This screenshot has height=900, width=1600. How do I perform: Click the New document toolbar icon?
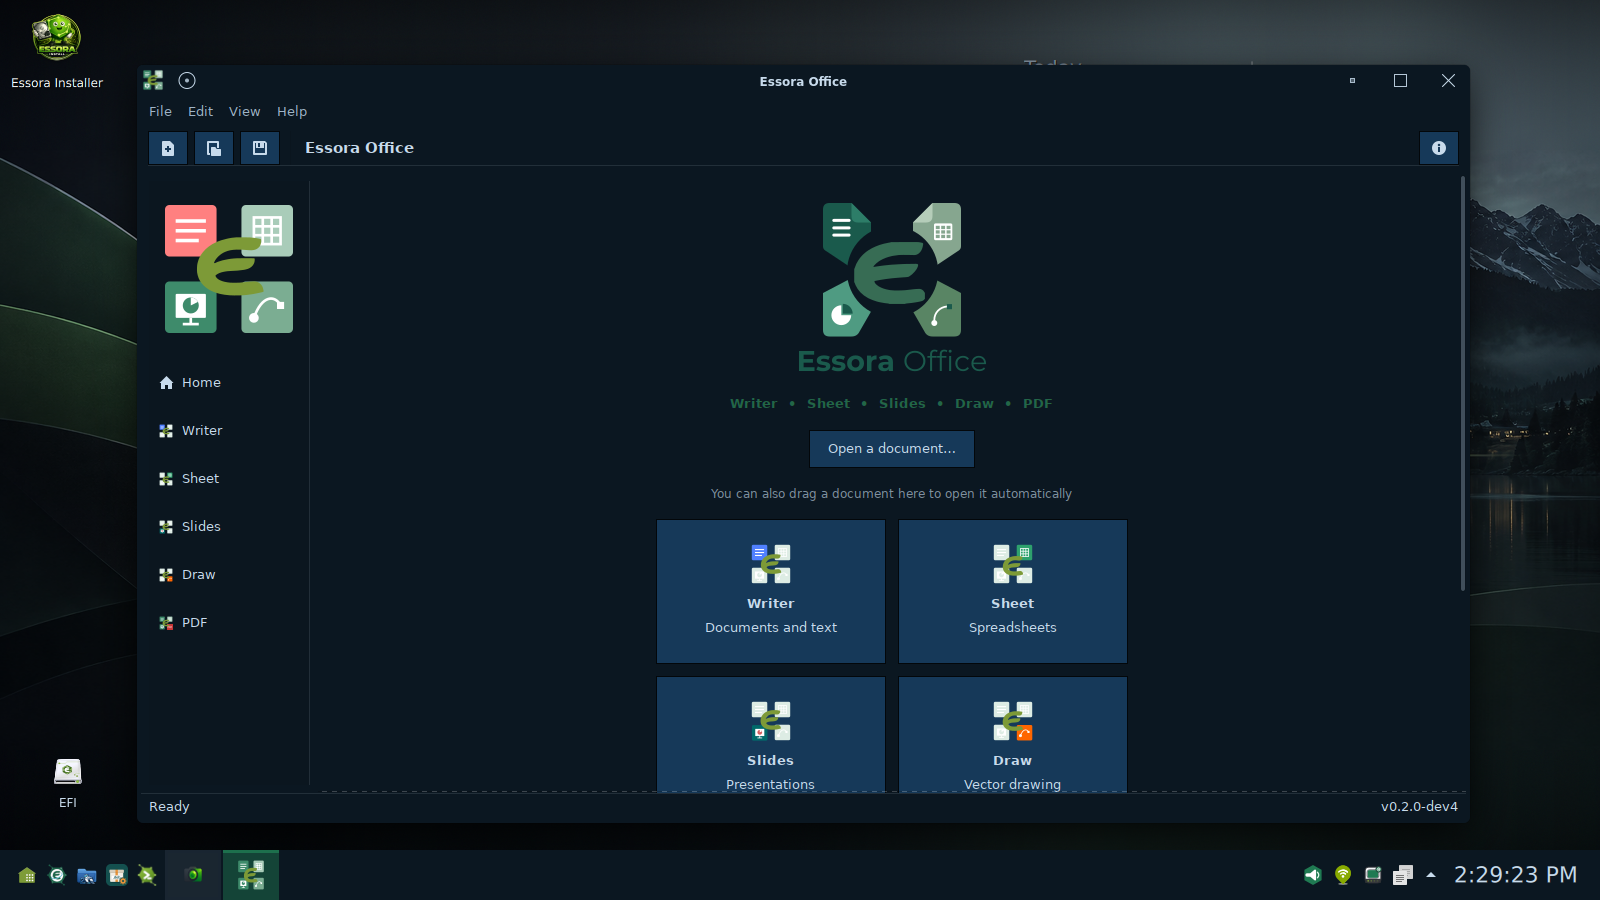click(x=168, y=148)
